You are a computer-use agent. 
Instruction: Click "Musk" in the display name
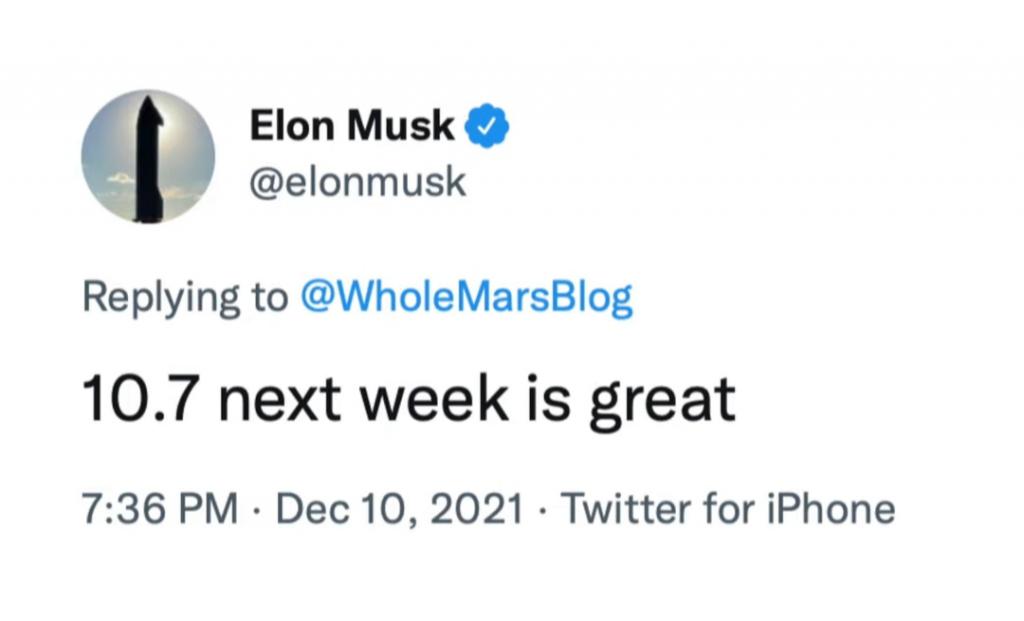(400, 125)
